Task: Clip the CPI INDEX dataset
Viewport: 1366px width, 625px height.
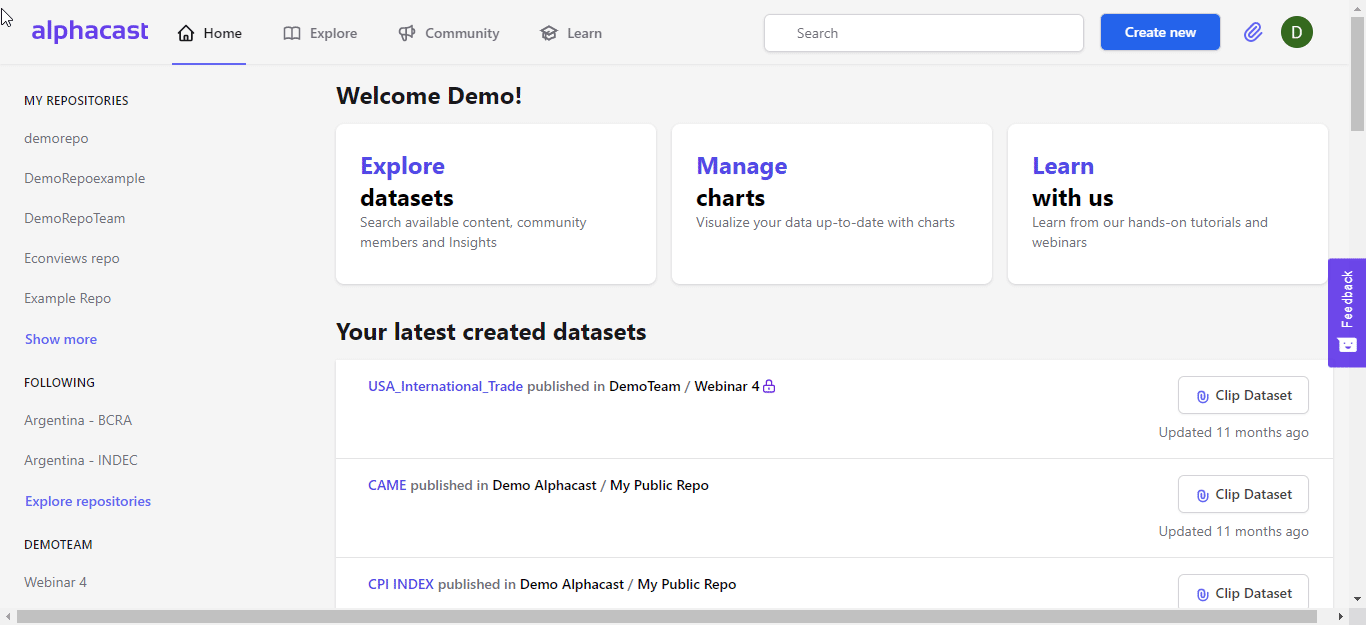Action: (x=1243, y=593)
